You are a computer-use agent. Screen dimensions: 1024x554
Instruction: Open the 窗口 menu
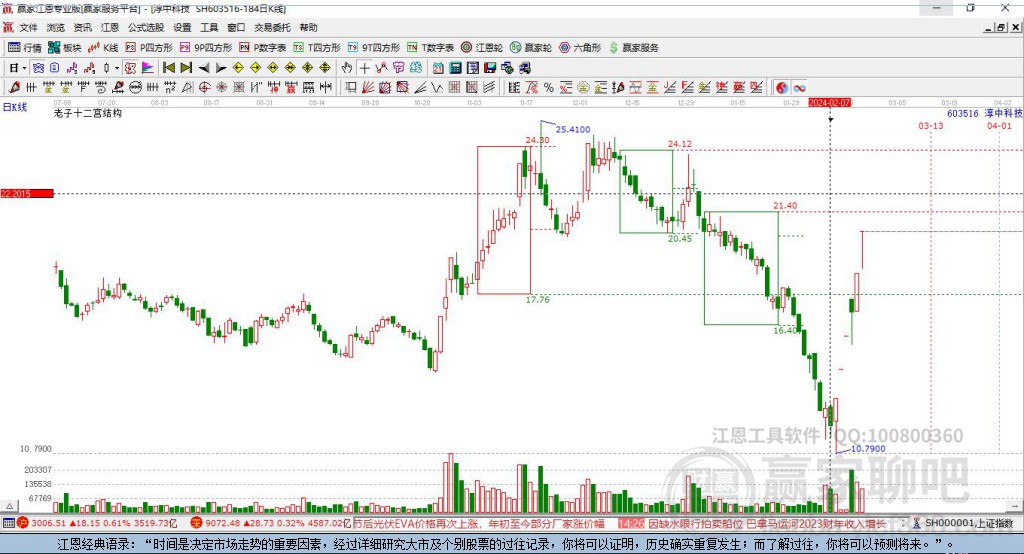click(x=236, y=27)
